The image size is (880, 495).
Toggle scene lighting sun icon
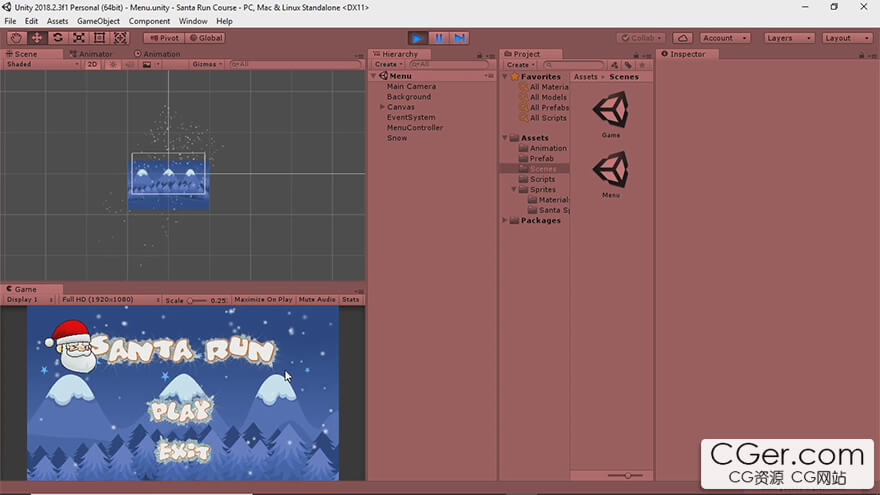tap(113, 65)
